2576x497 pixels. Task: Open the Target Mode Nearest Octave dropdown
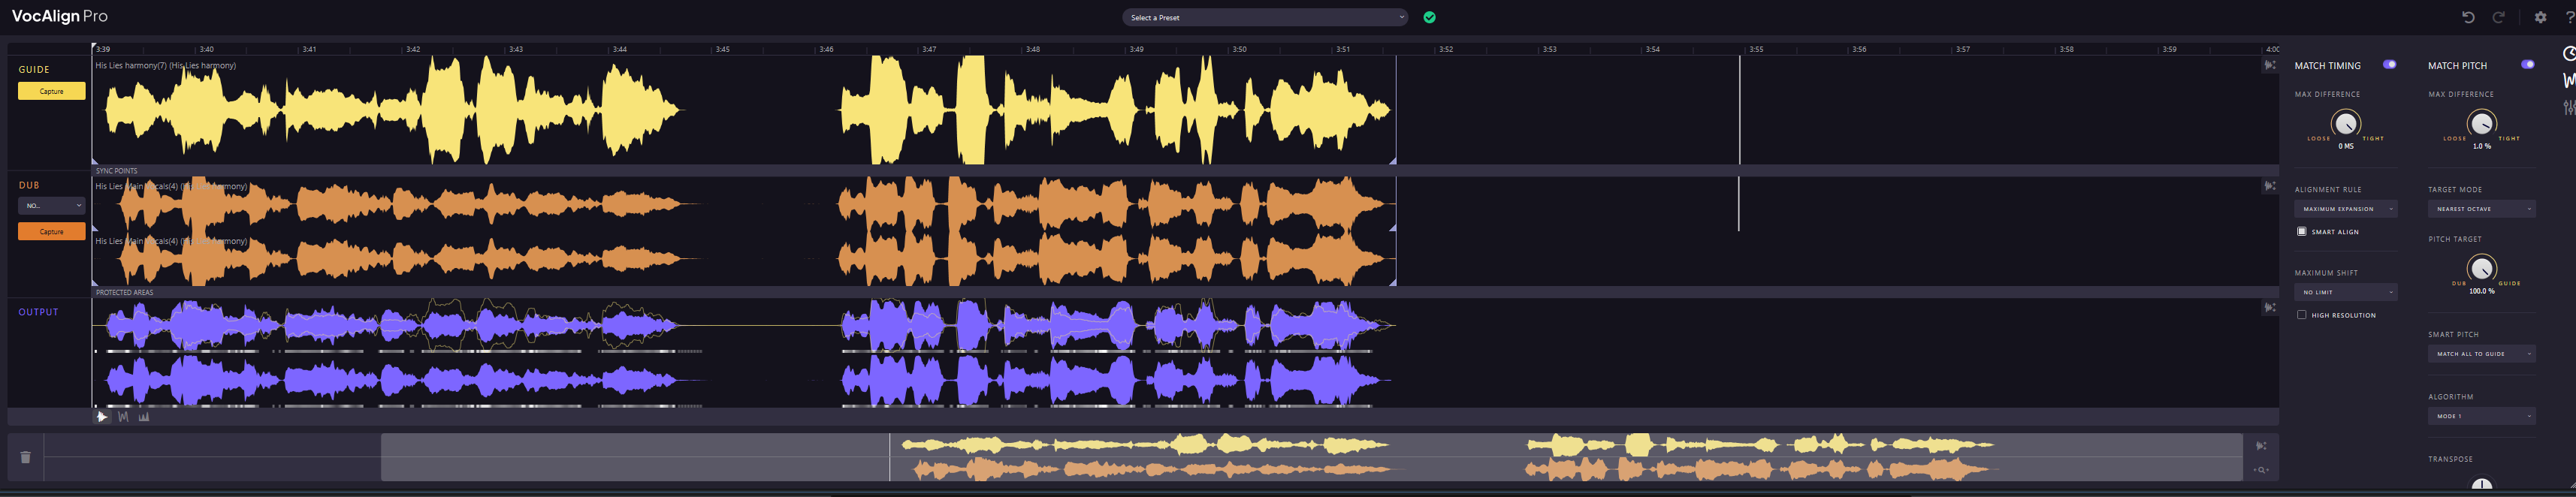[x=2481, y=209]
